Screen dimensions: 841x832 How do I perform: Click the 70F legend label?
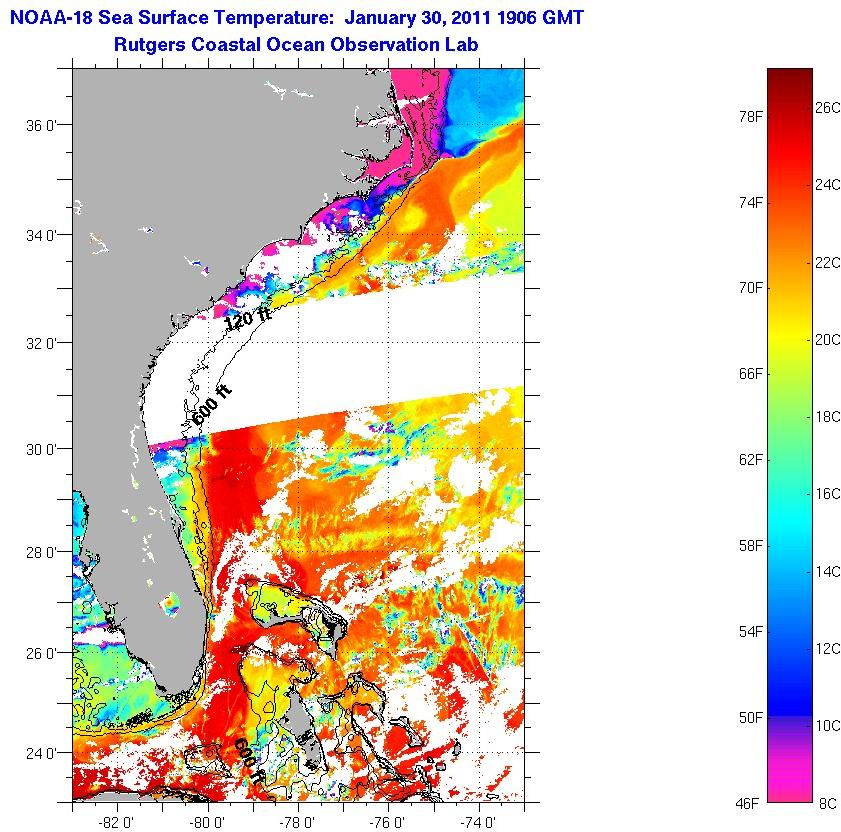point(751,288)
